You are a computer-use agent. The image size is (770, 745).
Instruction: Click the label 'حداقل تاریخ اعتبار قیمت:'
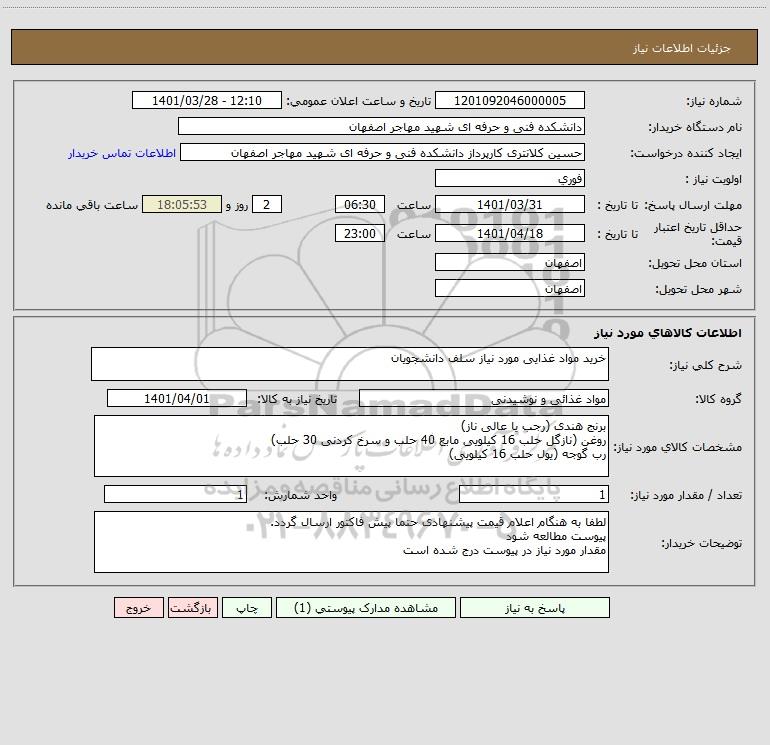698,234
